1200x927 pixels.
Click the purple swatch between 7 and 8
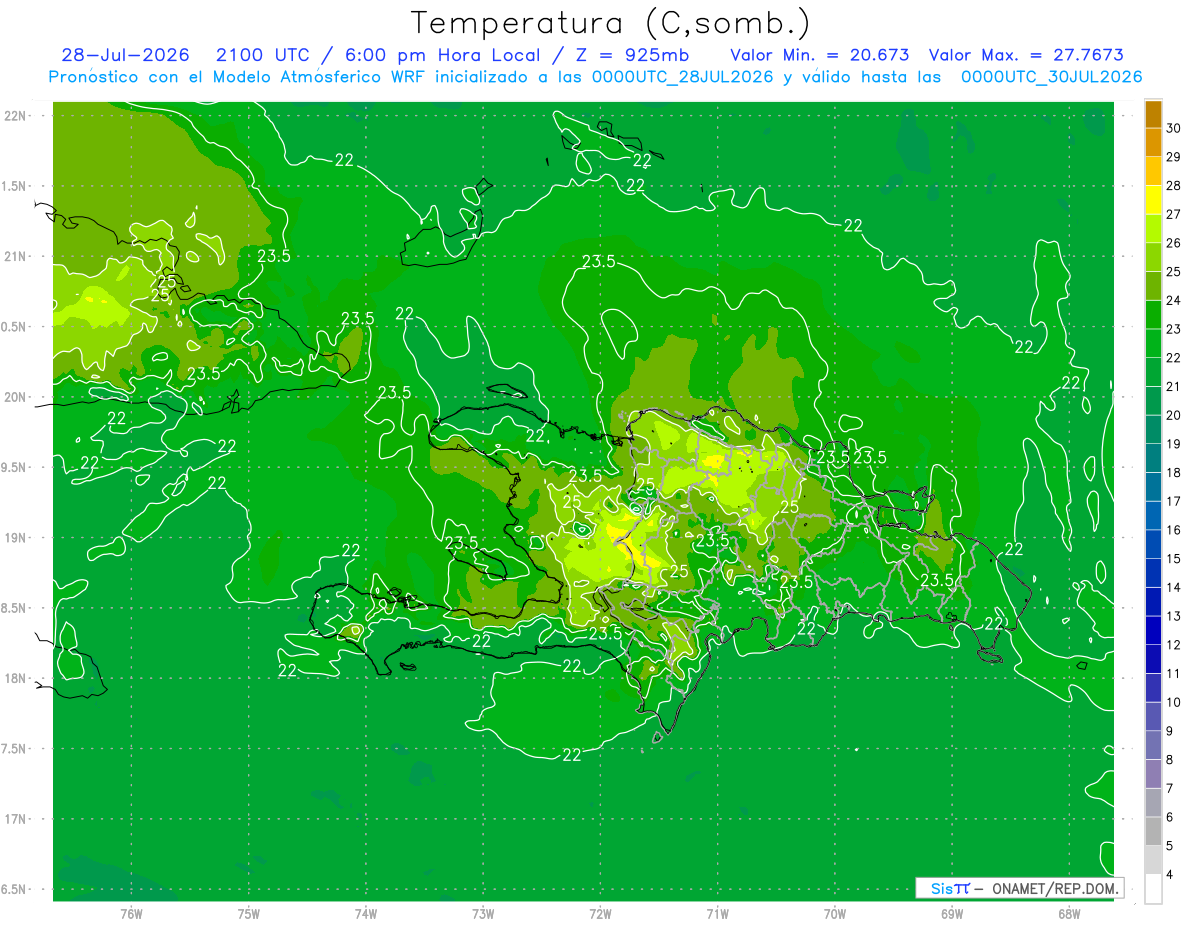point(1153,774)
